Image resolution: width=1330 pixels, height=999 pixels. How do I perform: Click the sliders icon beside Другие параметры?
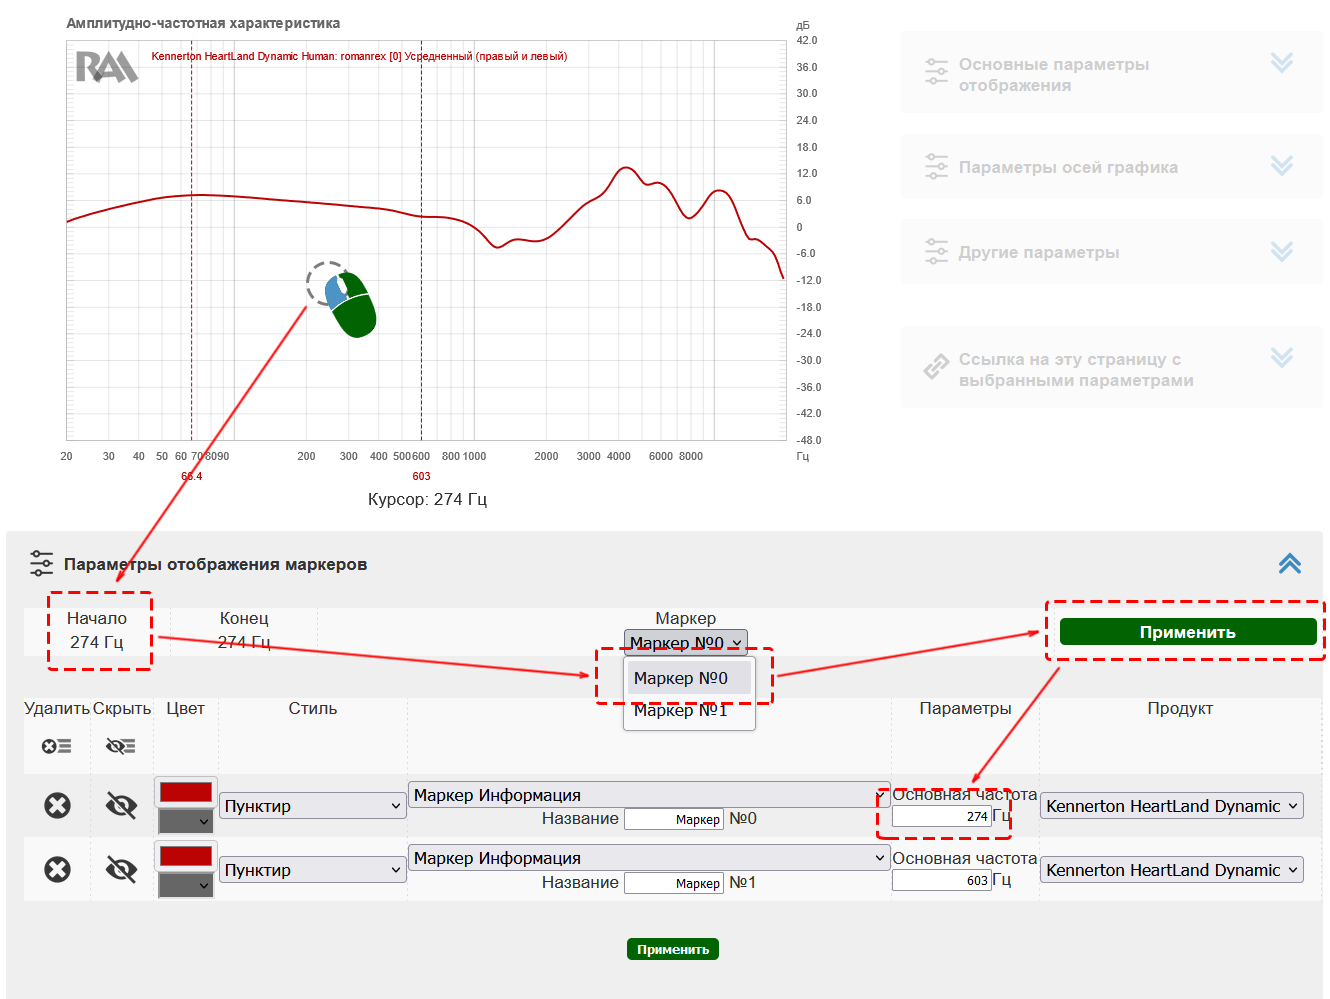coord(936,251)
